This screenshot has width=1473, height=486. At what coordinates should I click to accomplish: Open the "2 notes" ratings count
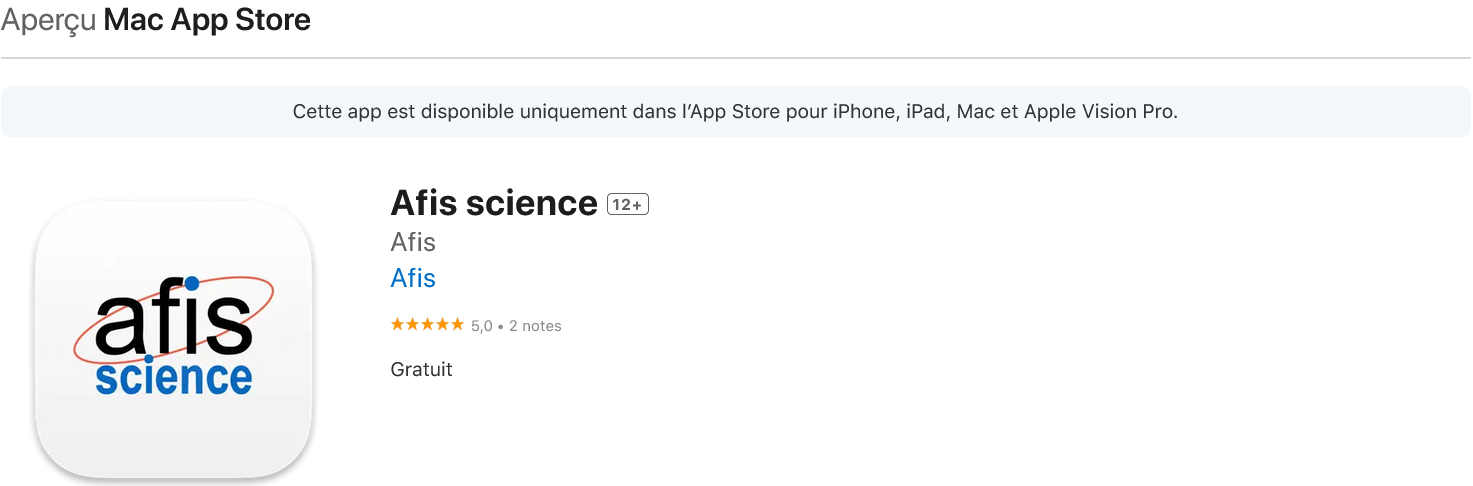(x=535, y=326)
